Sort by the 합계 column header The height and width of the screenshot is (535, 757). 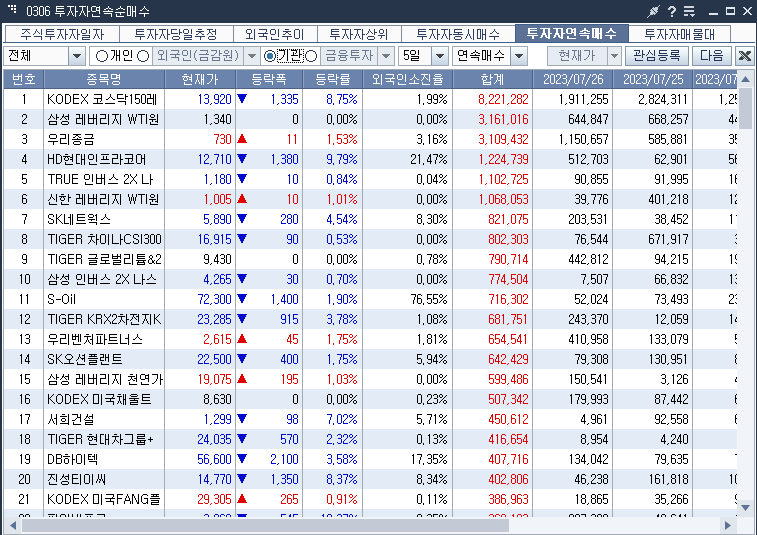(492, 79)
